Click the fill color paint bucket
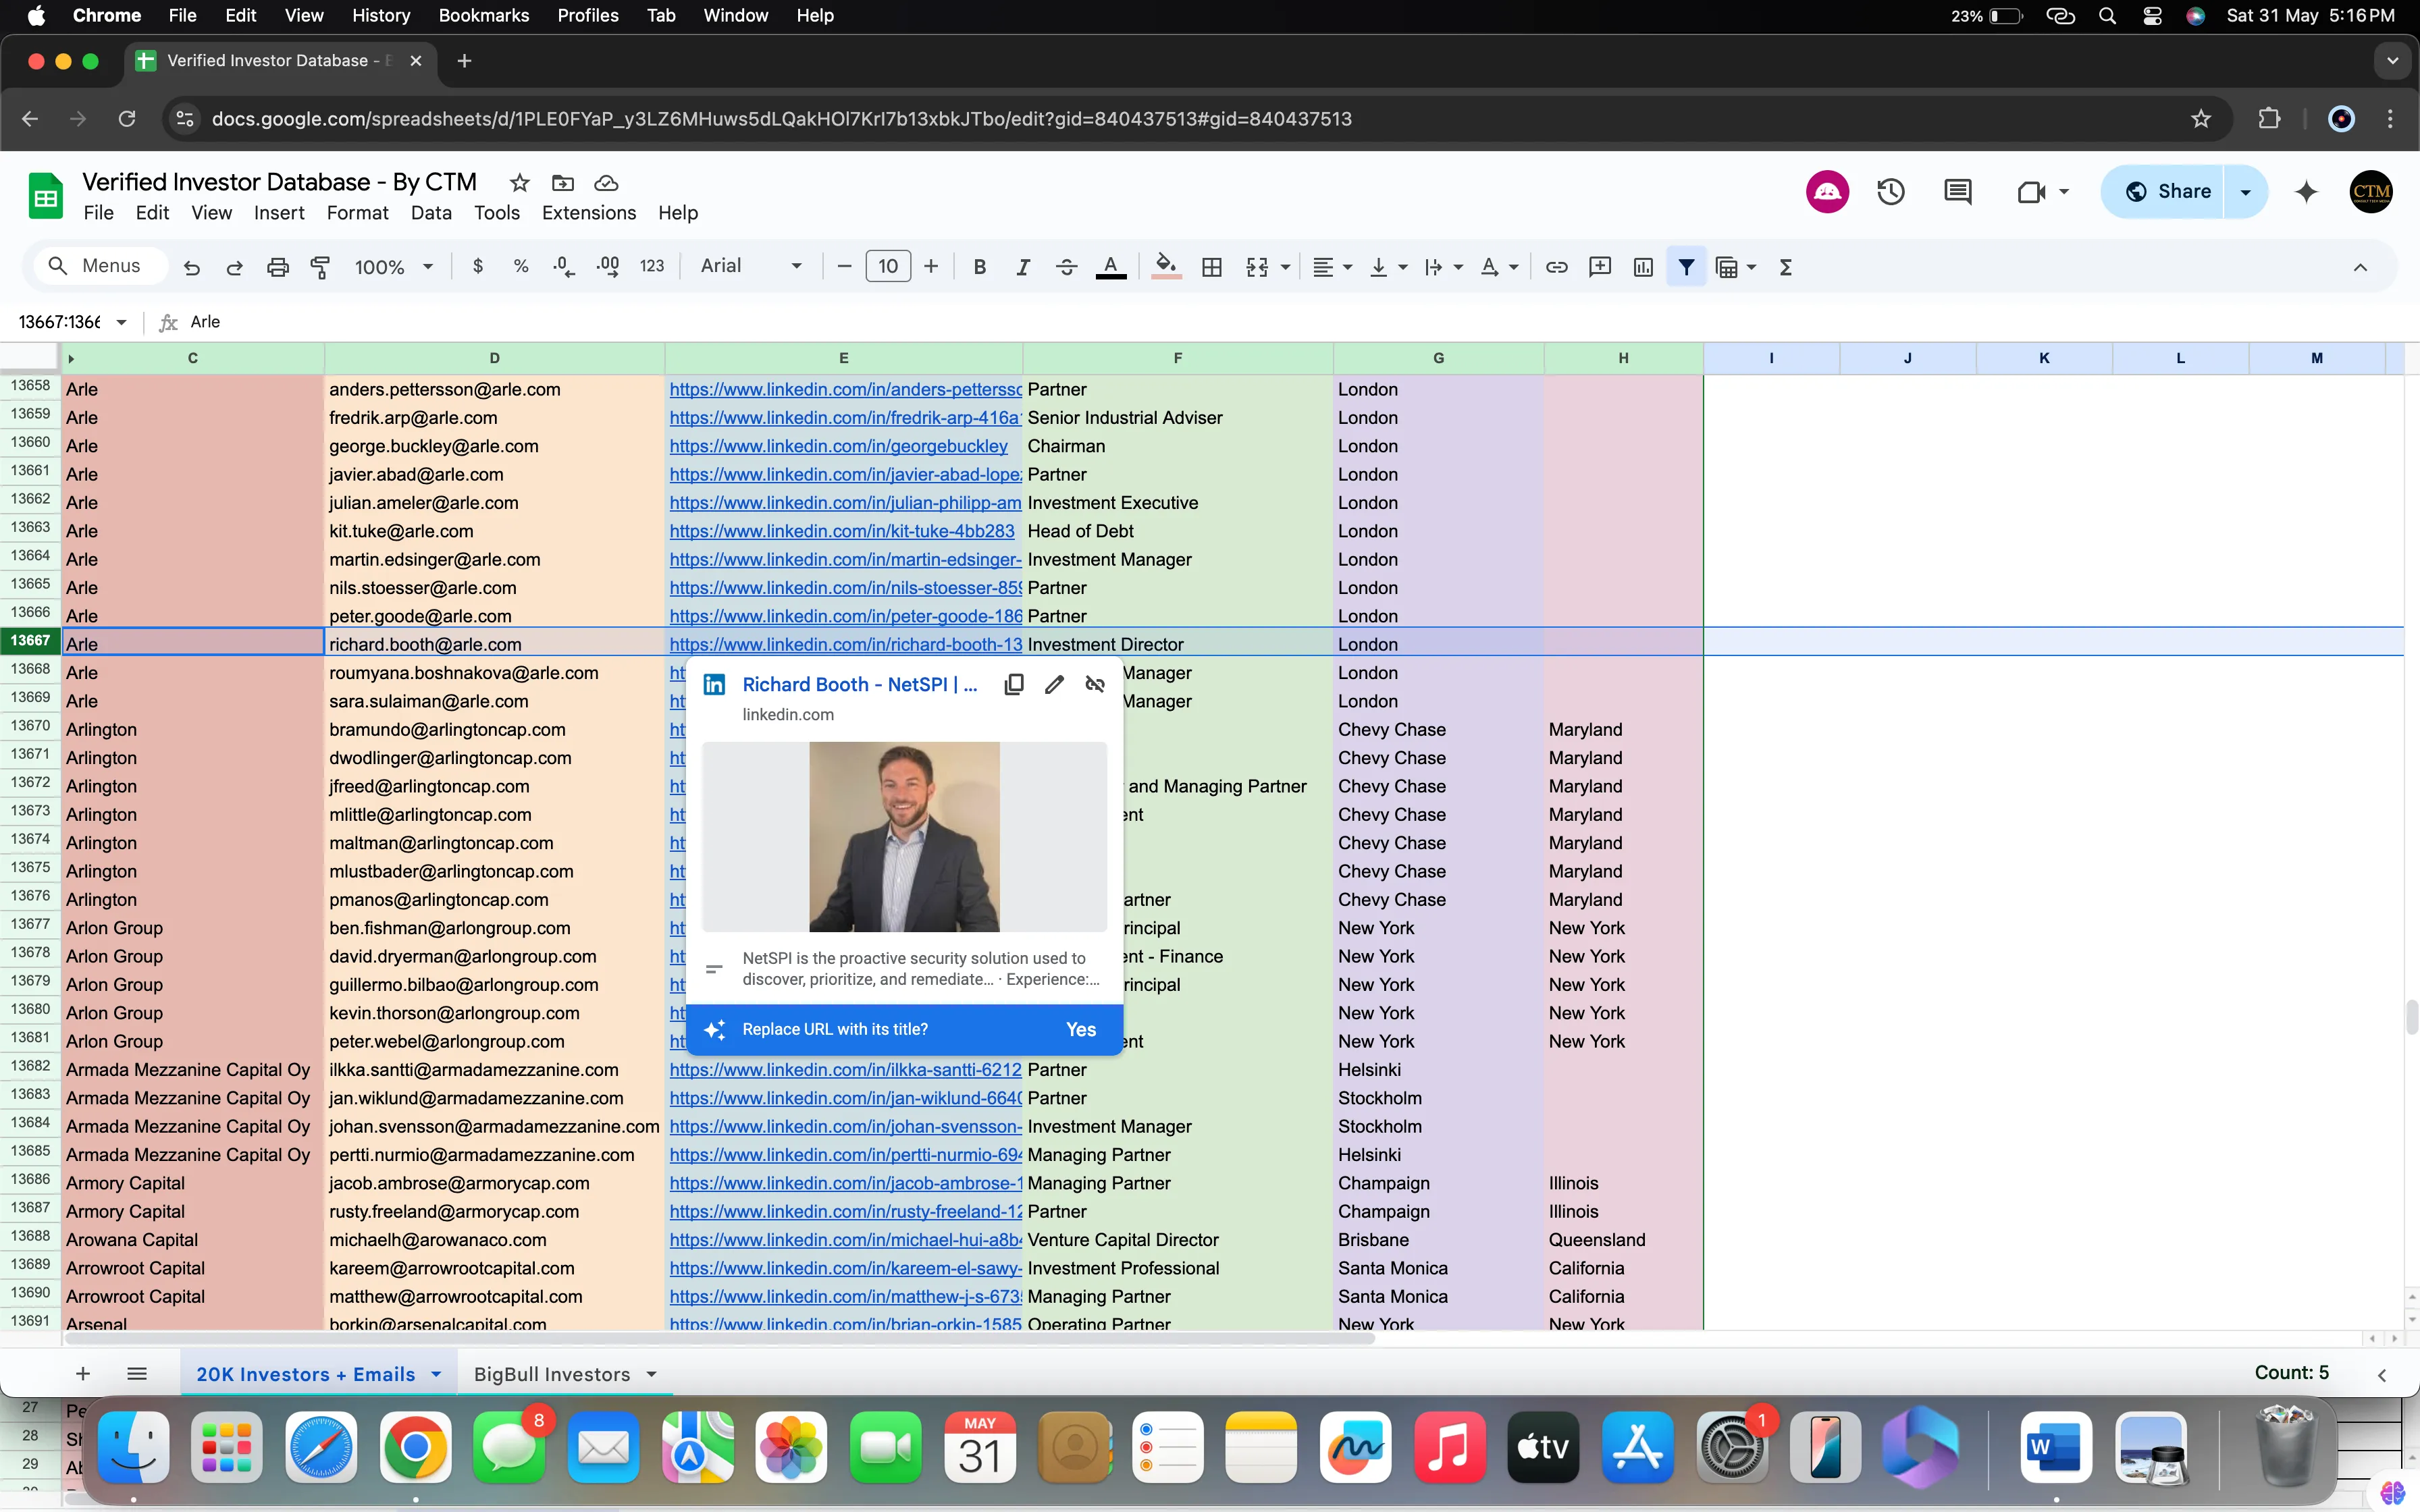 pos(1165,267)
